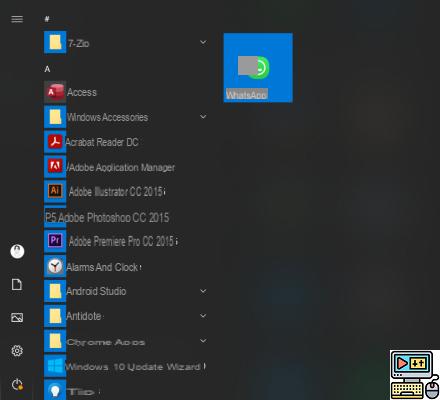Open Windows 10 Update Wizard icon
Image resolution: width=440 pixels, height=400 pixels.
(x=55, y=366)
